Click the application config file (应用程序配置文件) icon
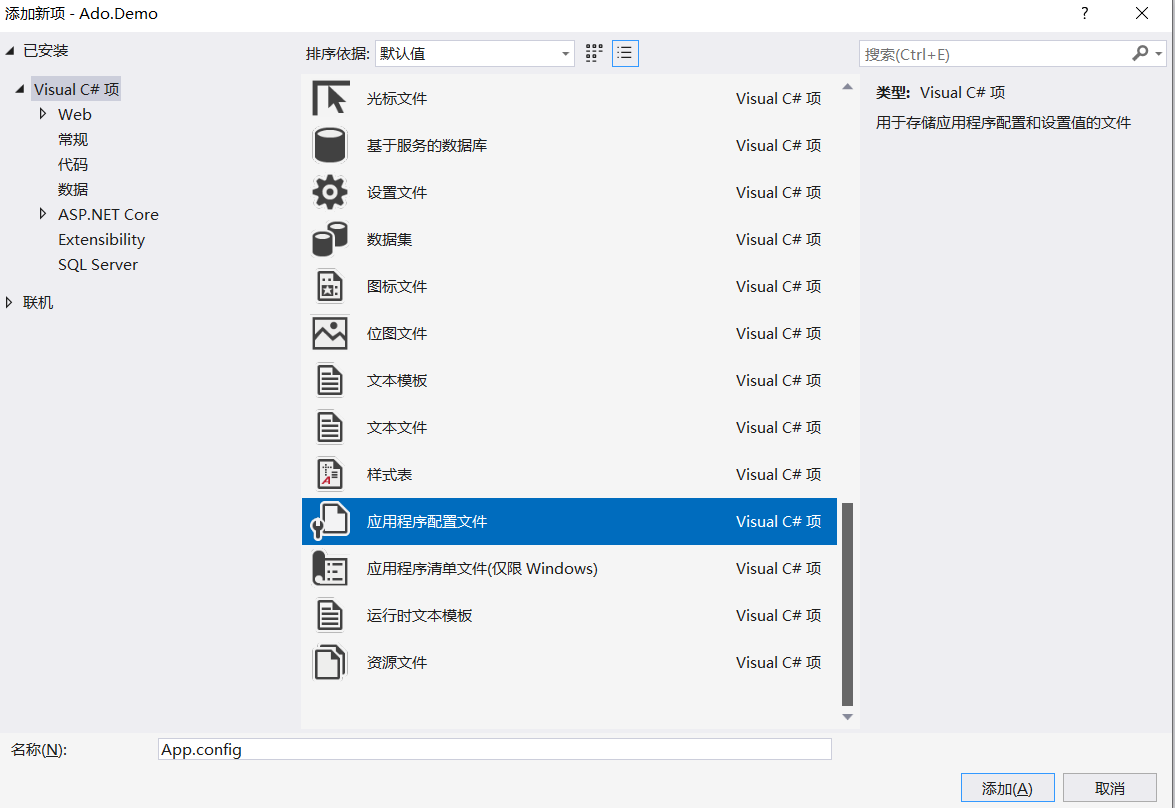The image size is (1175, 808). point(330,522)
